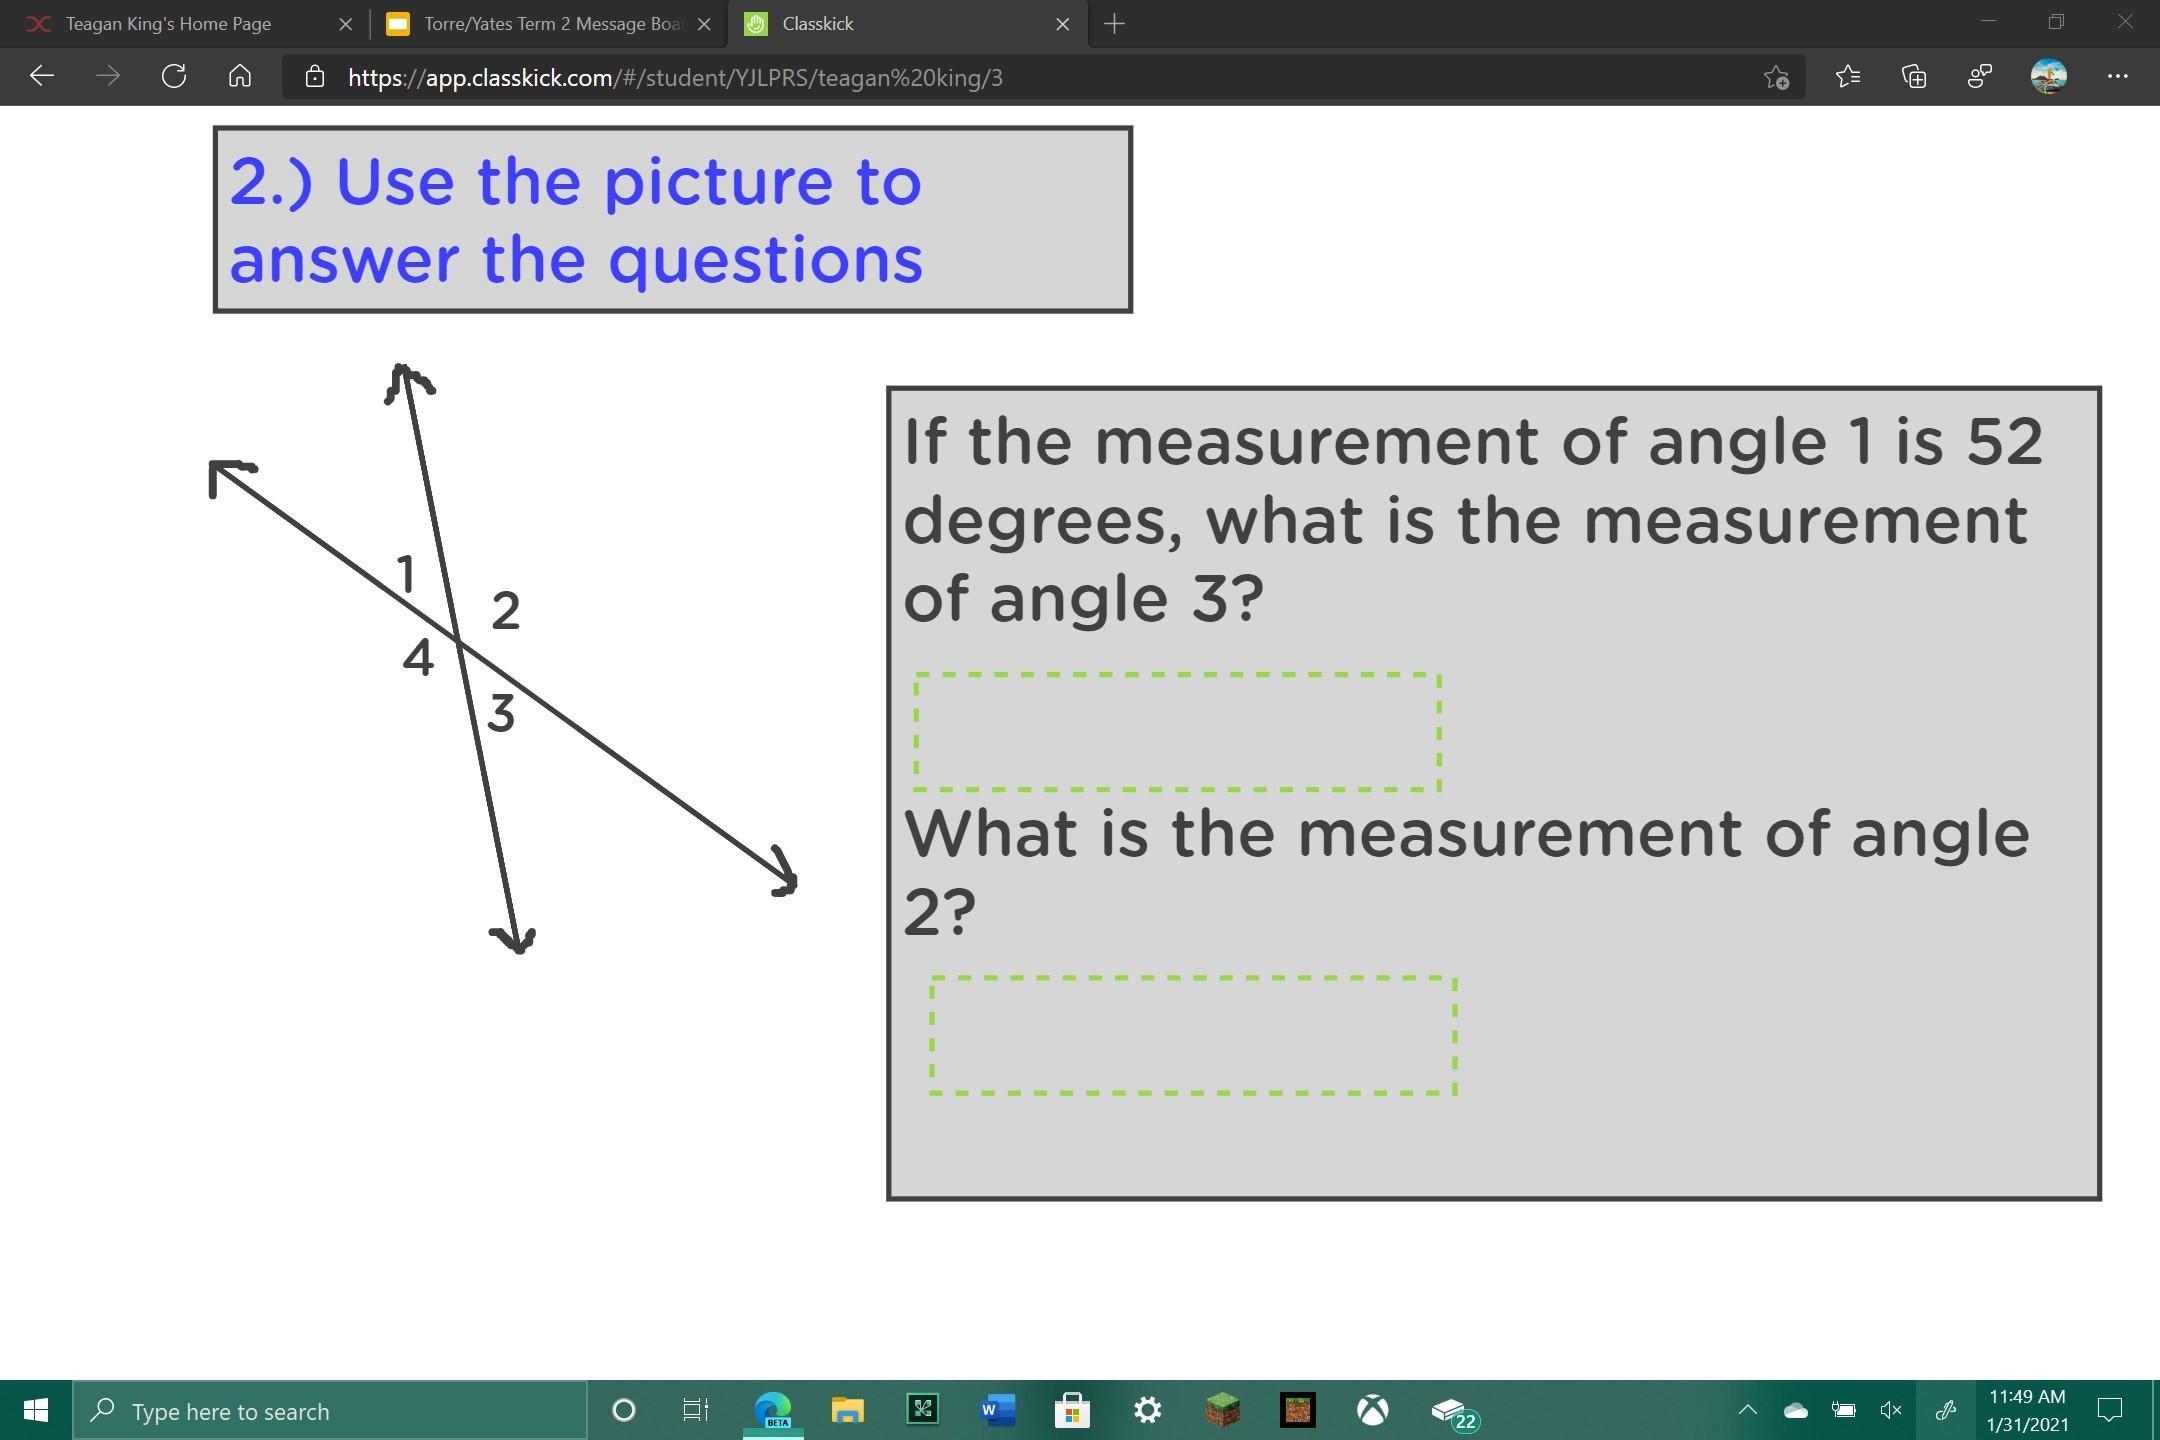The image size is (2160, 1440).
Task: Click the address bar URL
Action: 675,78
